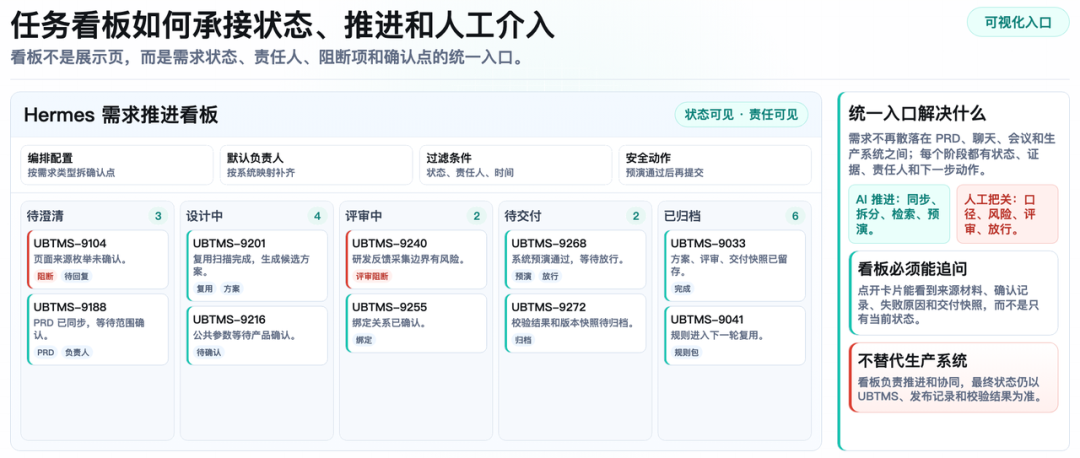Screen dimensions: 1080x458
Task: Click the 归档 tag on UBTMS-9272
Action: tap(523, 340)
